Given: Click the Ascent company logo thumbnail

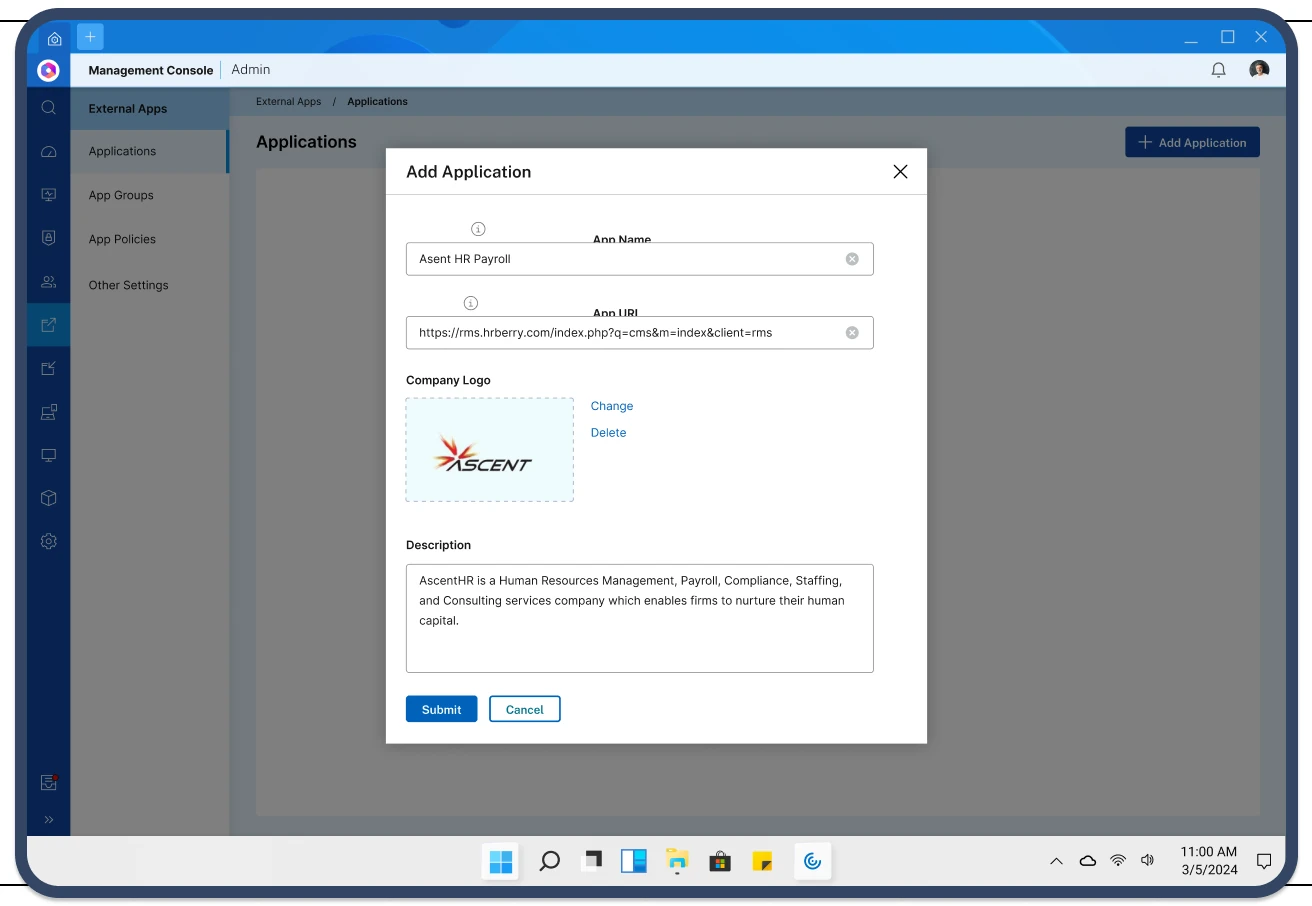Looking at the screenshot, I should click(490, 450).
